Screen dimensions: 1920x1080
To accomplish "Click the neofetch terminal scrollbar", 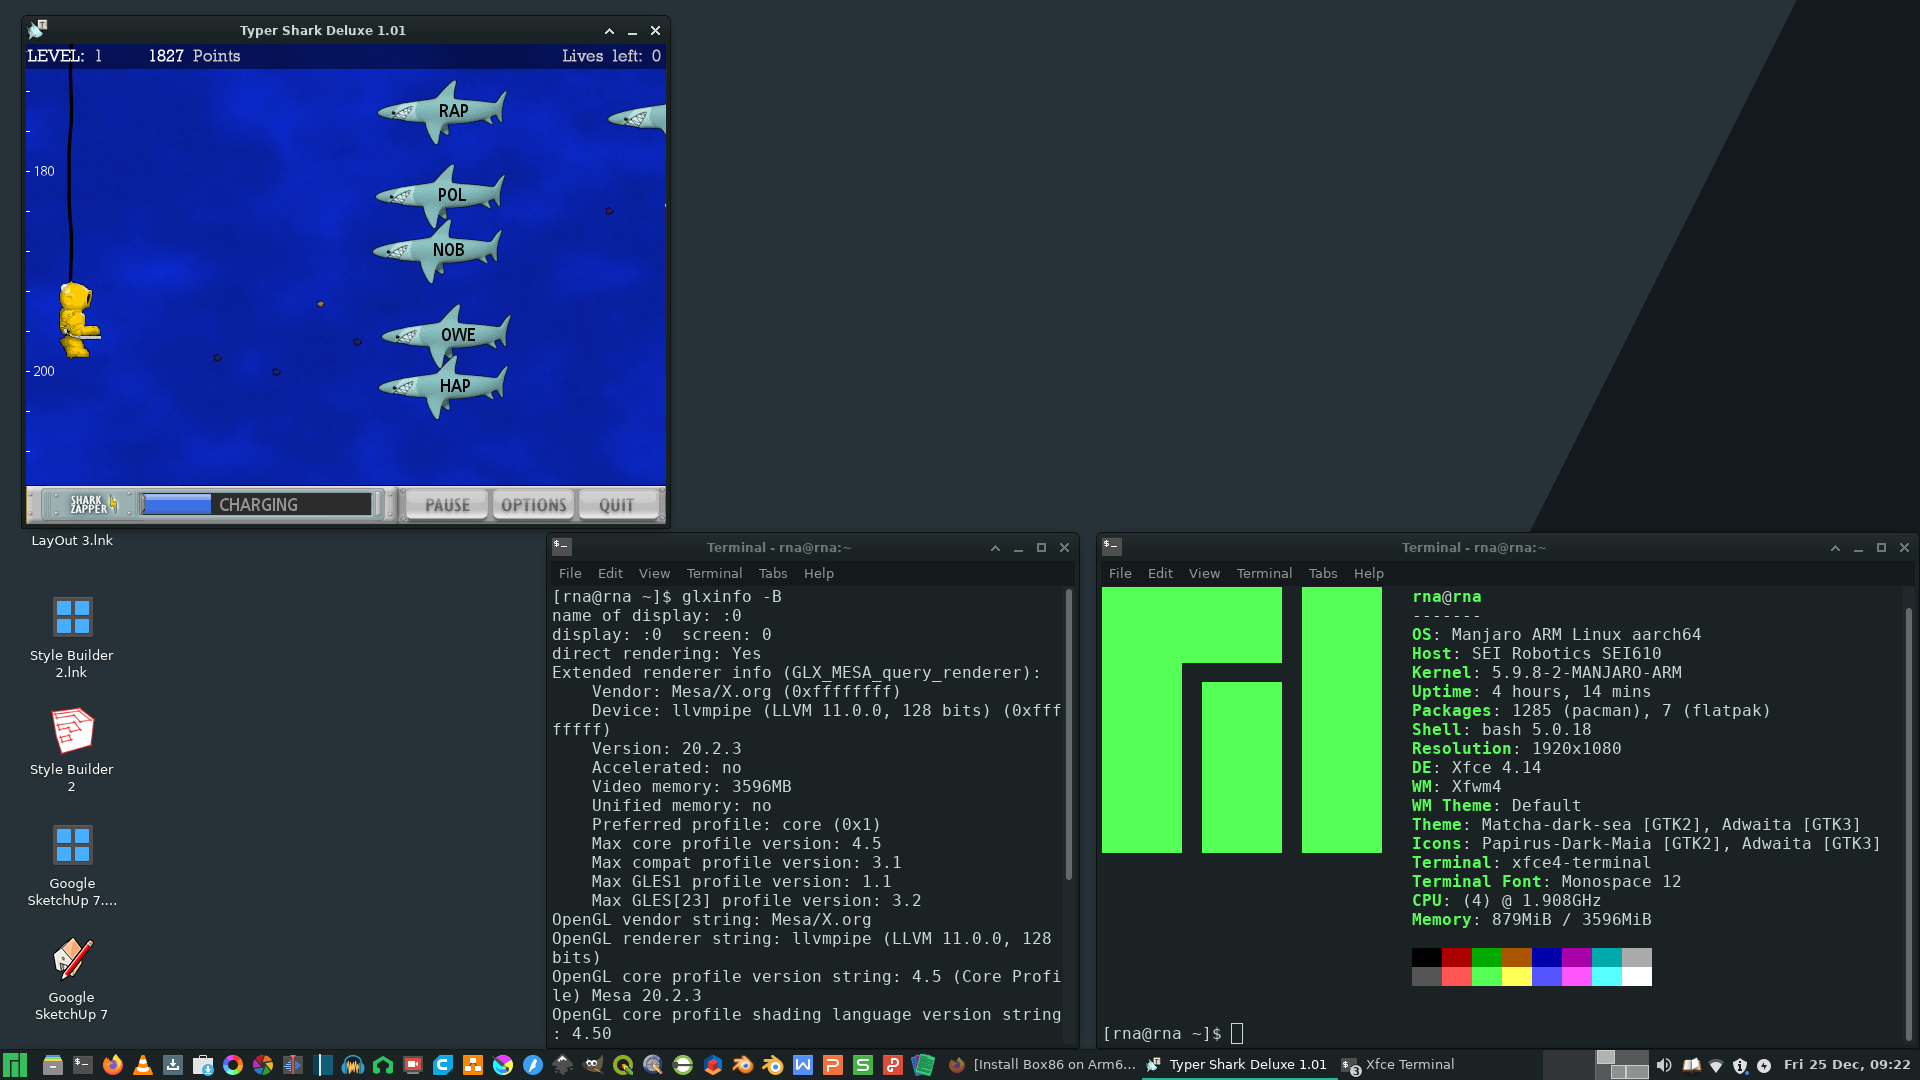I will [x=1908, y=825].
